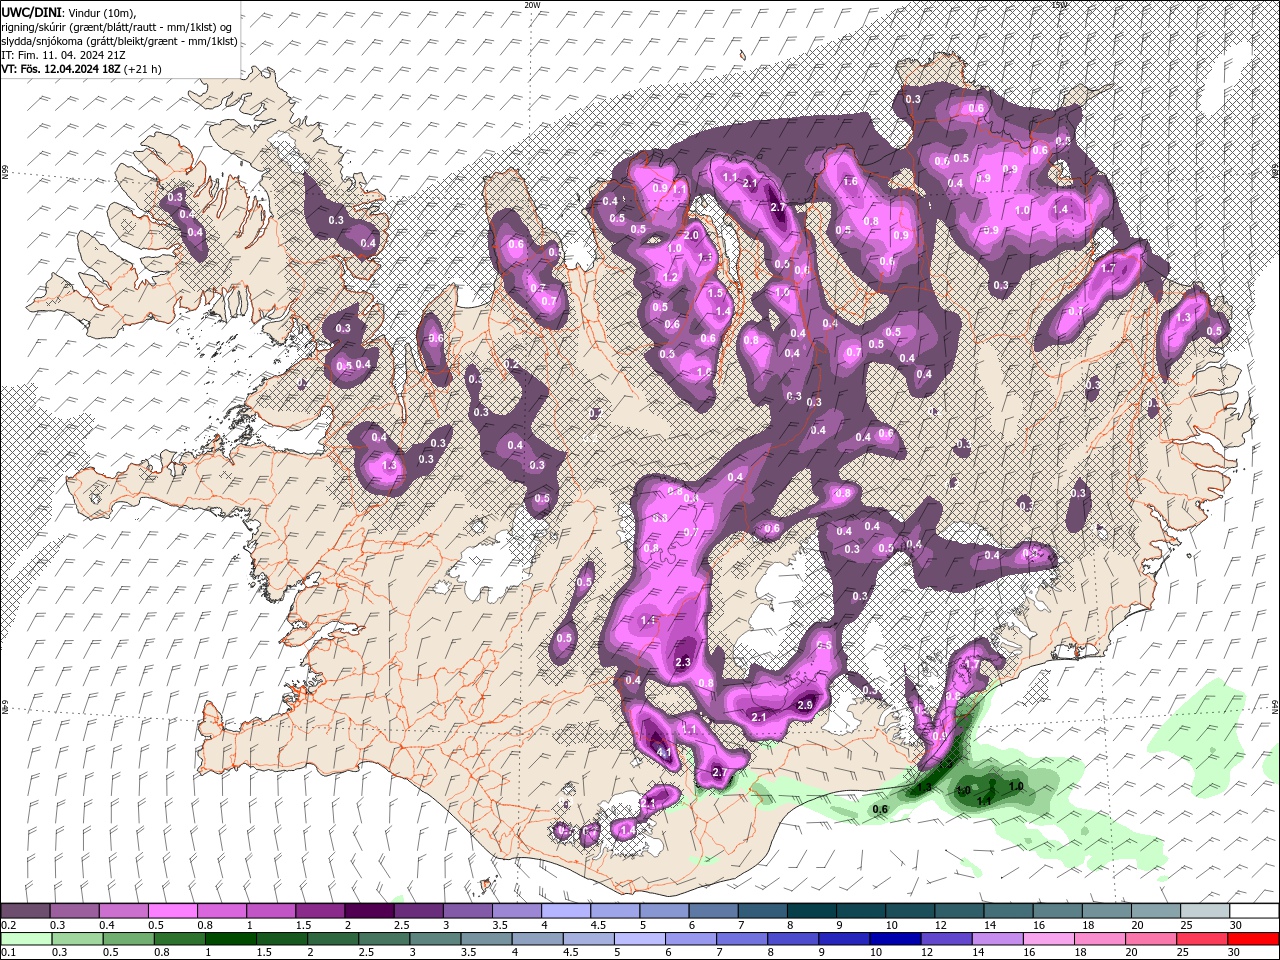1280x960 pixels.
Task: Select the crimson 25–30 rain swatch
Action: [1201, 939]
